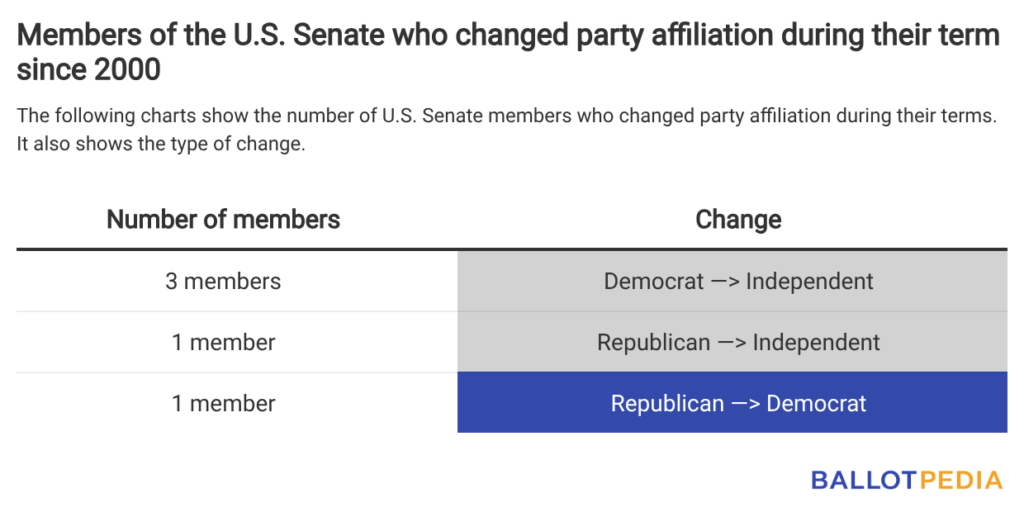Click "1 member" in the Republican to Democrat row
This screenshot has height=512, width=1024.
[x=223, y=403]
